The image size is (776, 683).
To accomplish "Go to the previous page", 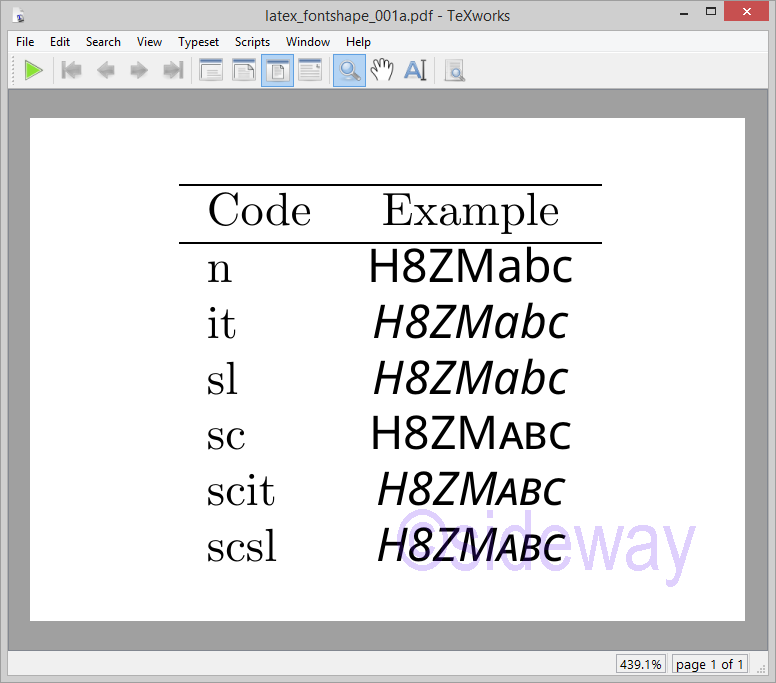I will tap(105, 70).
